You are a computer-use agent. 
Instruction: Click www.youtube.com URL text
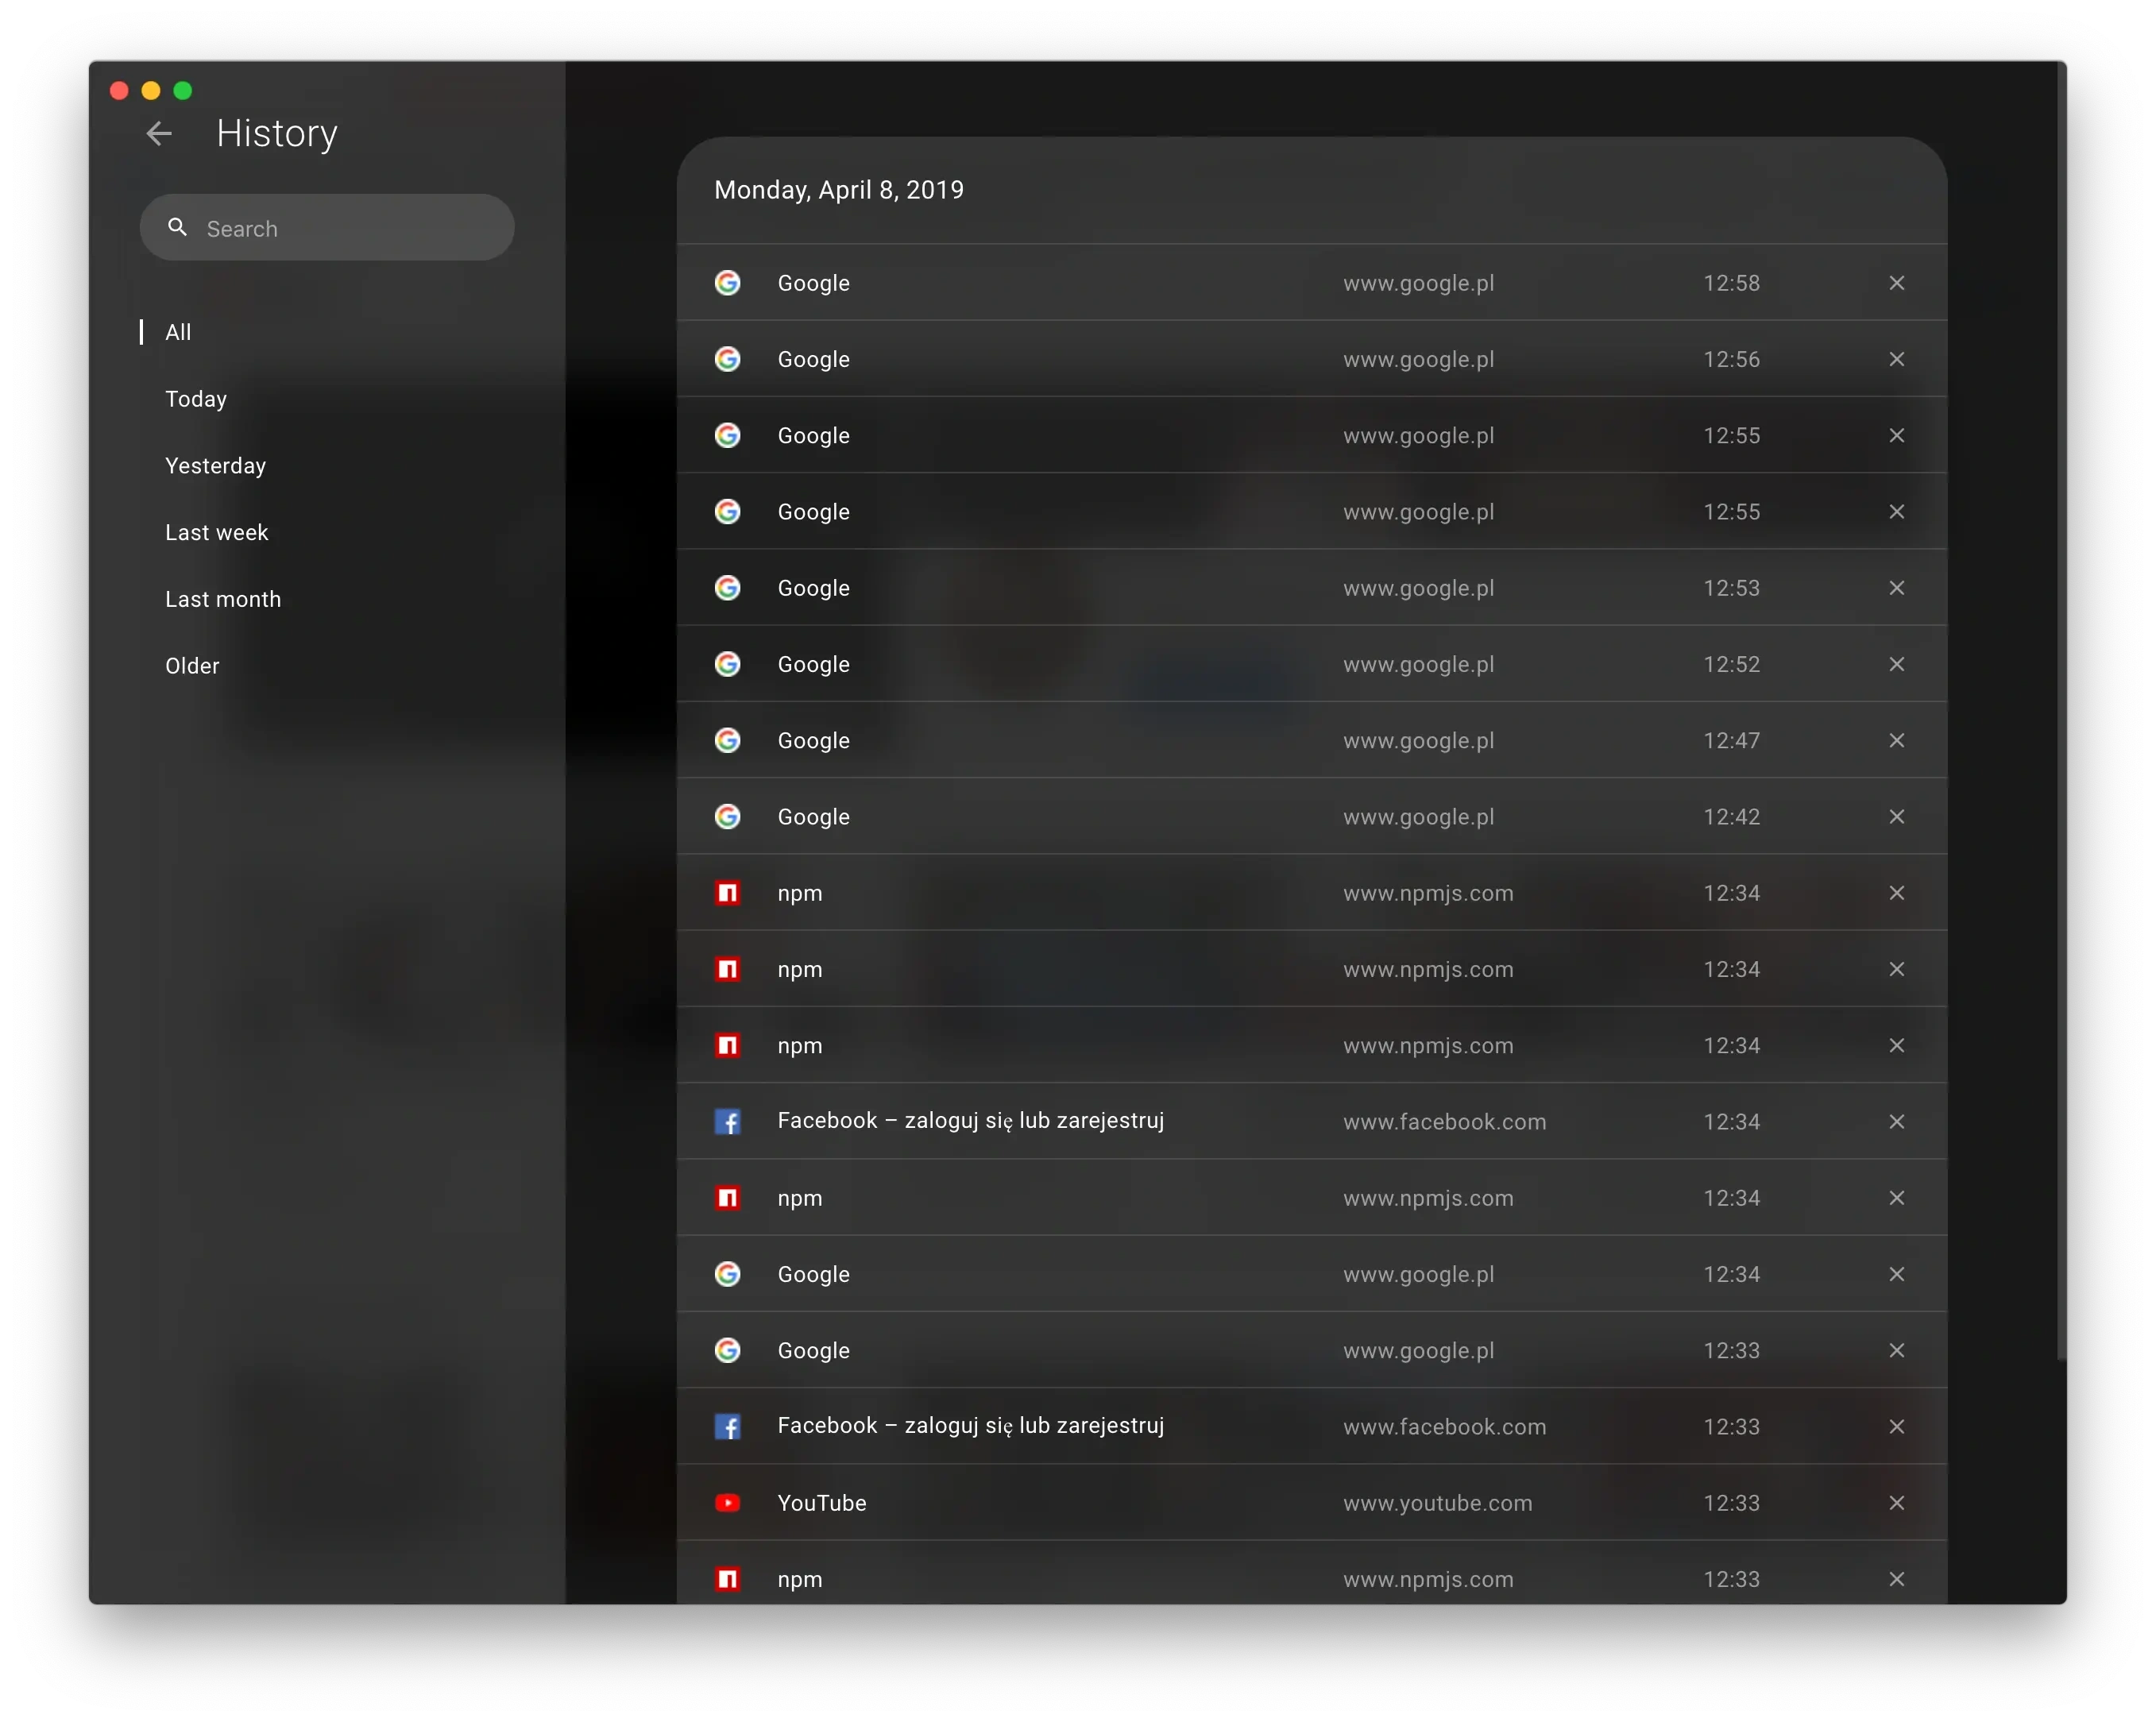click(x=1437, y=1503)
